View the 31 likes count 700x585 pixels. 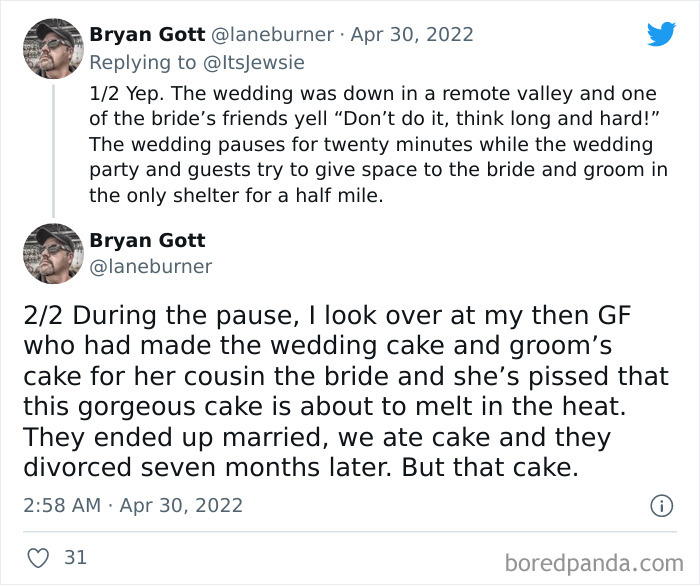pyautogui.click(x=76, y=558)
